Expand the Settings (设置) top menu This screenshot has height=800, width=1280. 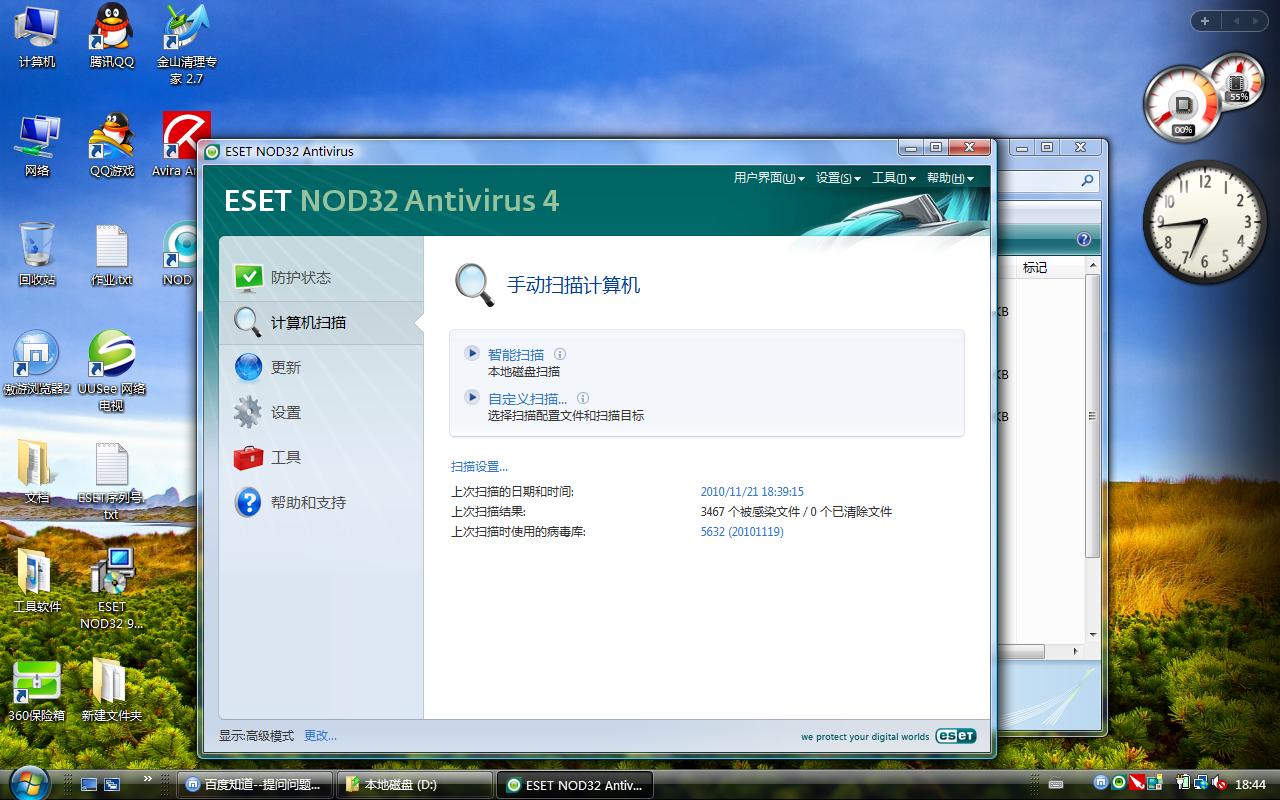(838, 178)
